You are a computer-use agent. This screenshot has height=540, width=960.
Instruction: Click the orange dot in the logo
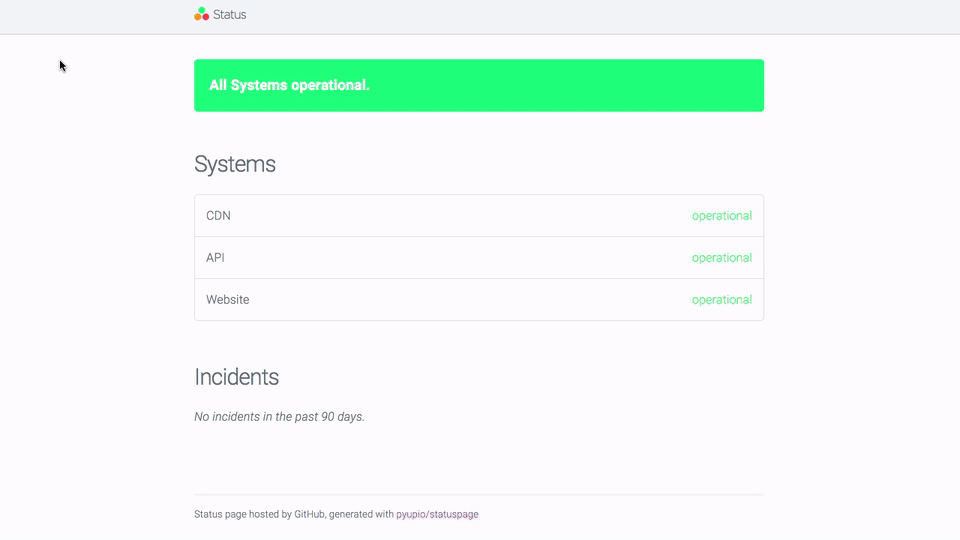click(x=198, y=17)
